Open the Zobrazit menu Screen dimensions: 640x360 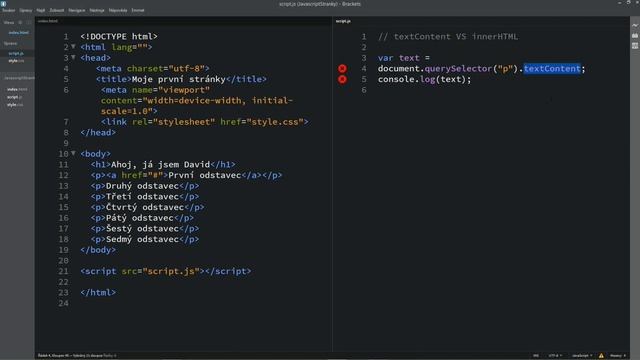(57, 11)
